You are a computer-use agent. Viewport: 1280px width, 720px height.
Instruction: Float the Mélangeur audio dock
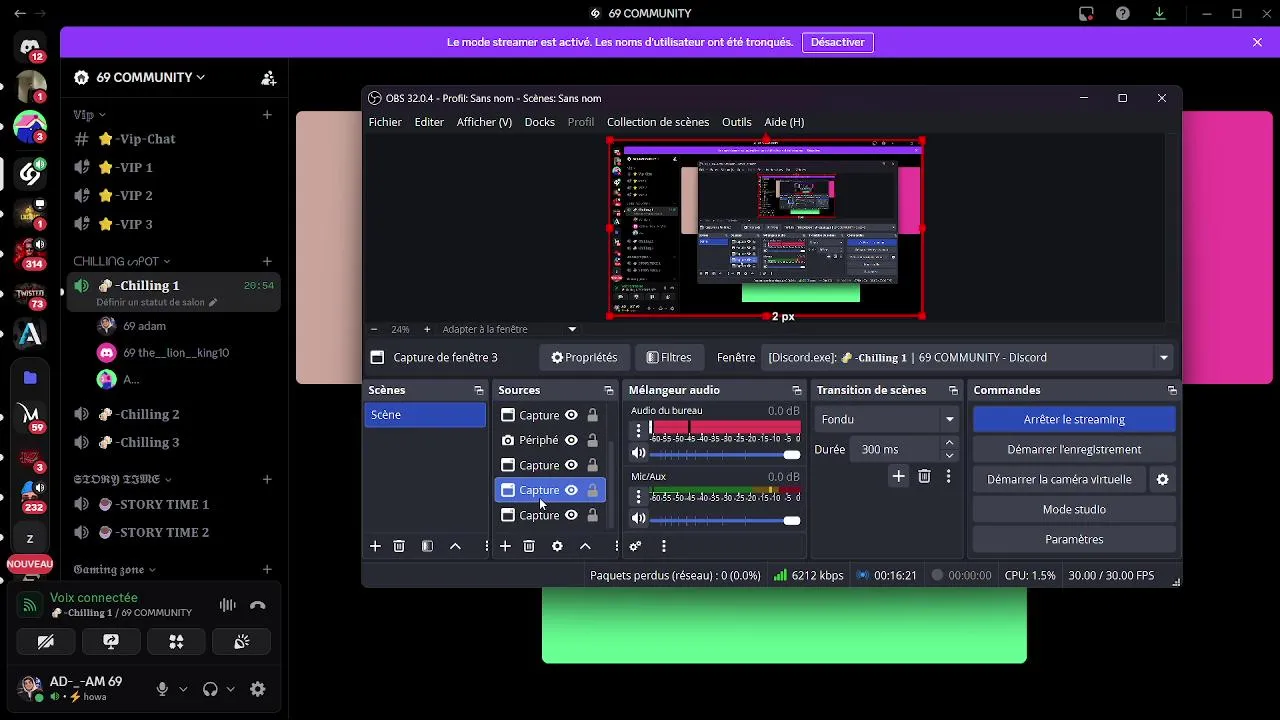797,391
